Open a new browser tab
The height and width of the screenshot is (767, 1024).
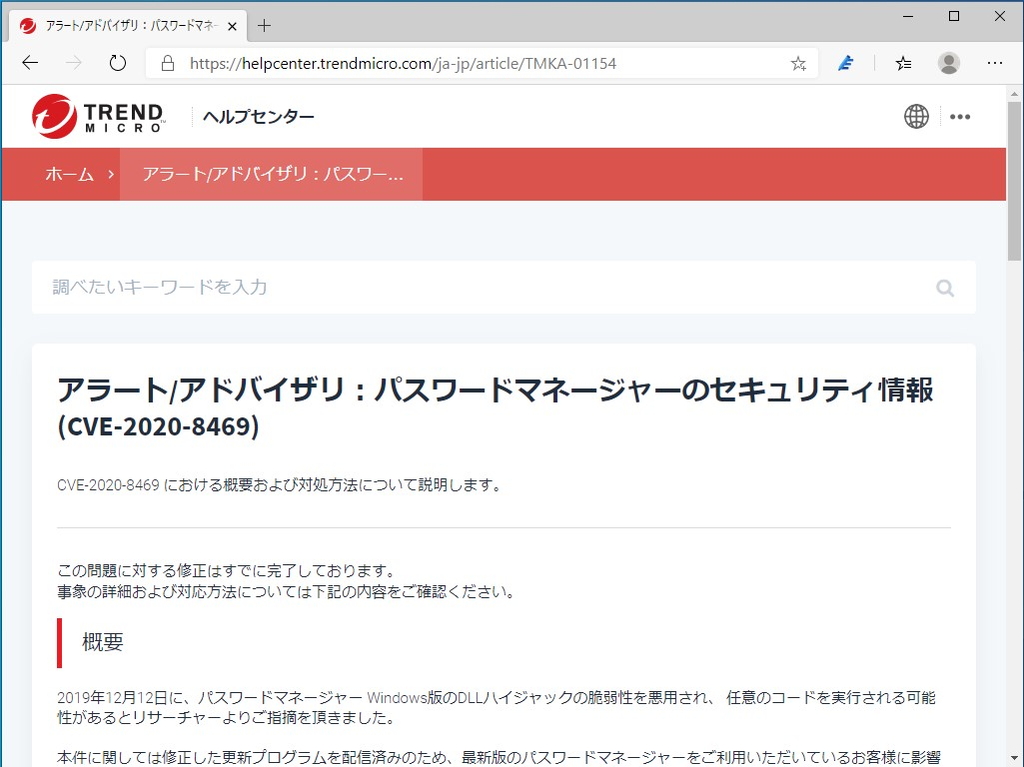tap(264, 26)
